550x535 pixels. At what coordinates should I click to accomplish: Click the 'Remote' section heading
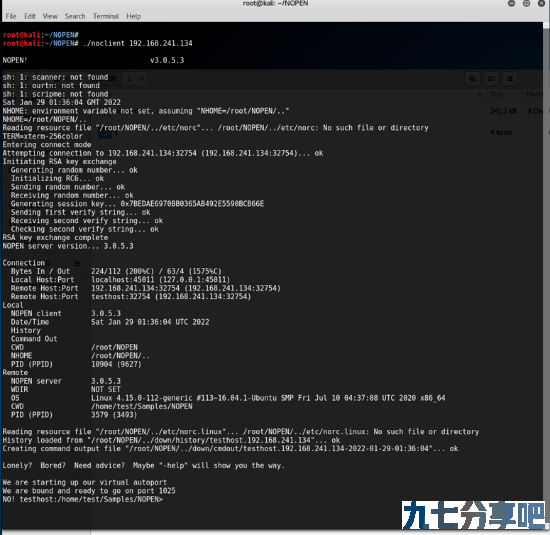tap(15, 373)
